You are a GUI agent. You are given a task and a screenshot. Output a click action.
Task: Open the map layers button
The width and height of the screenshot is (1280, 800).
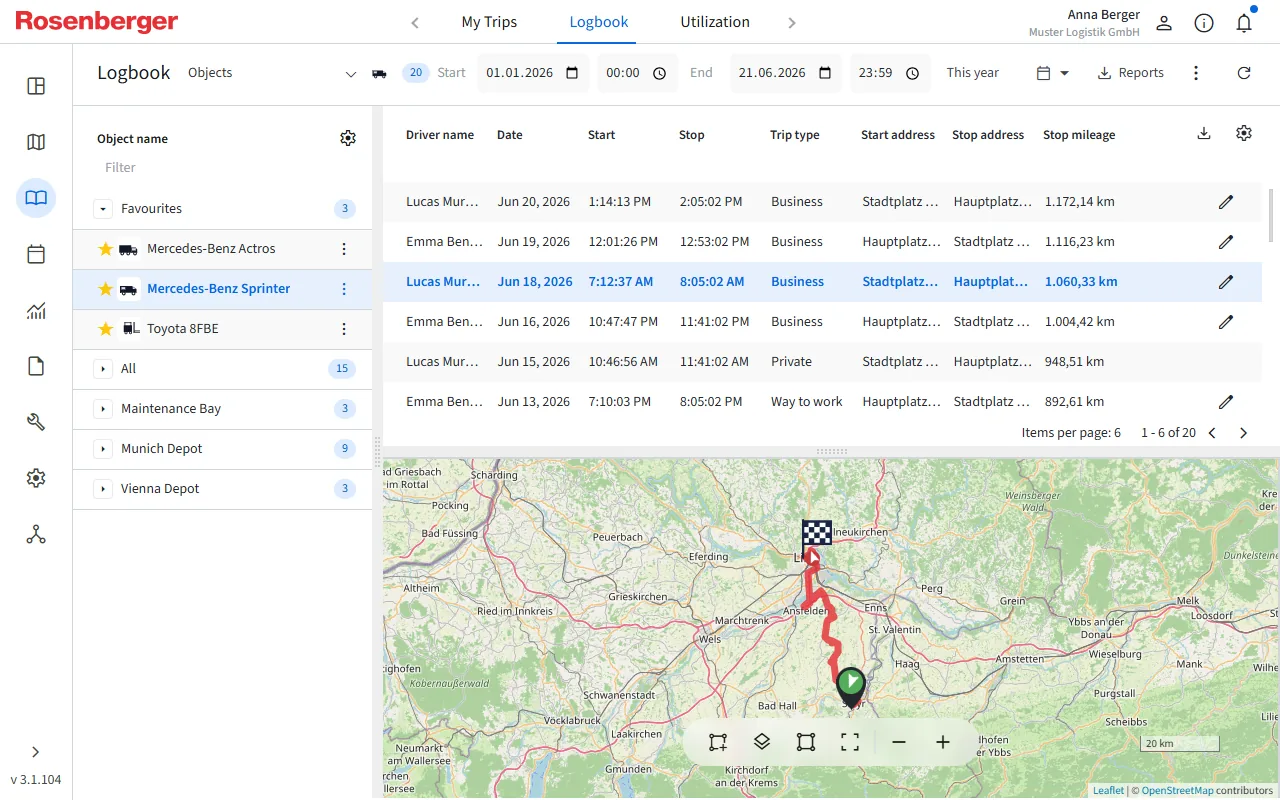pos(762,742)
